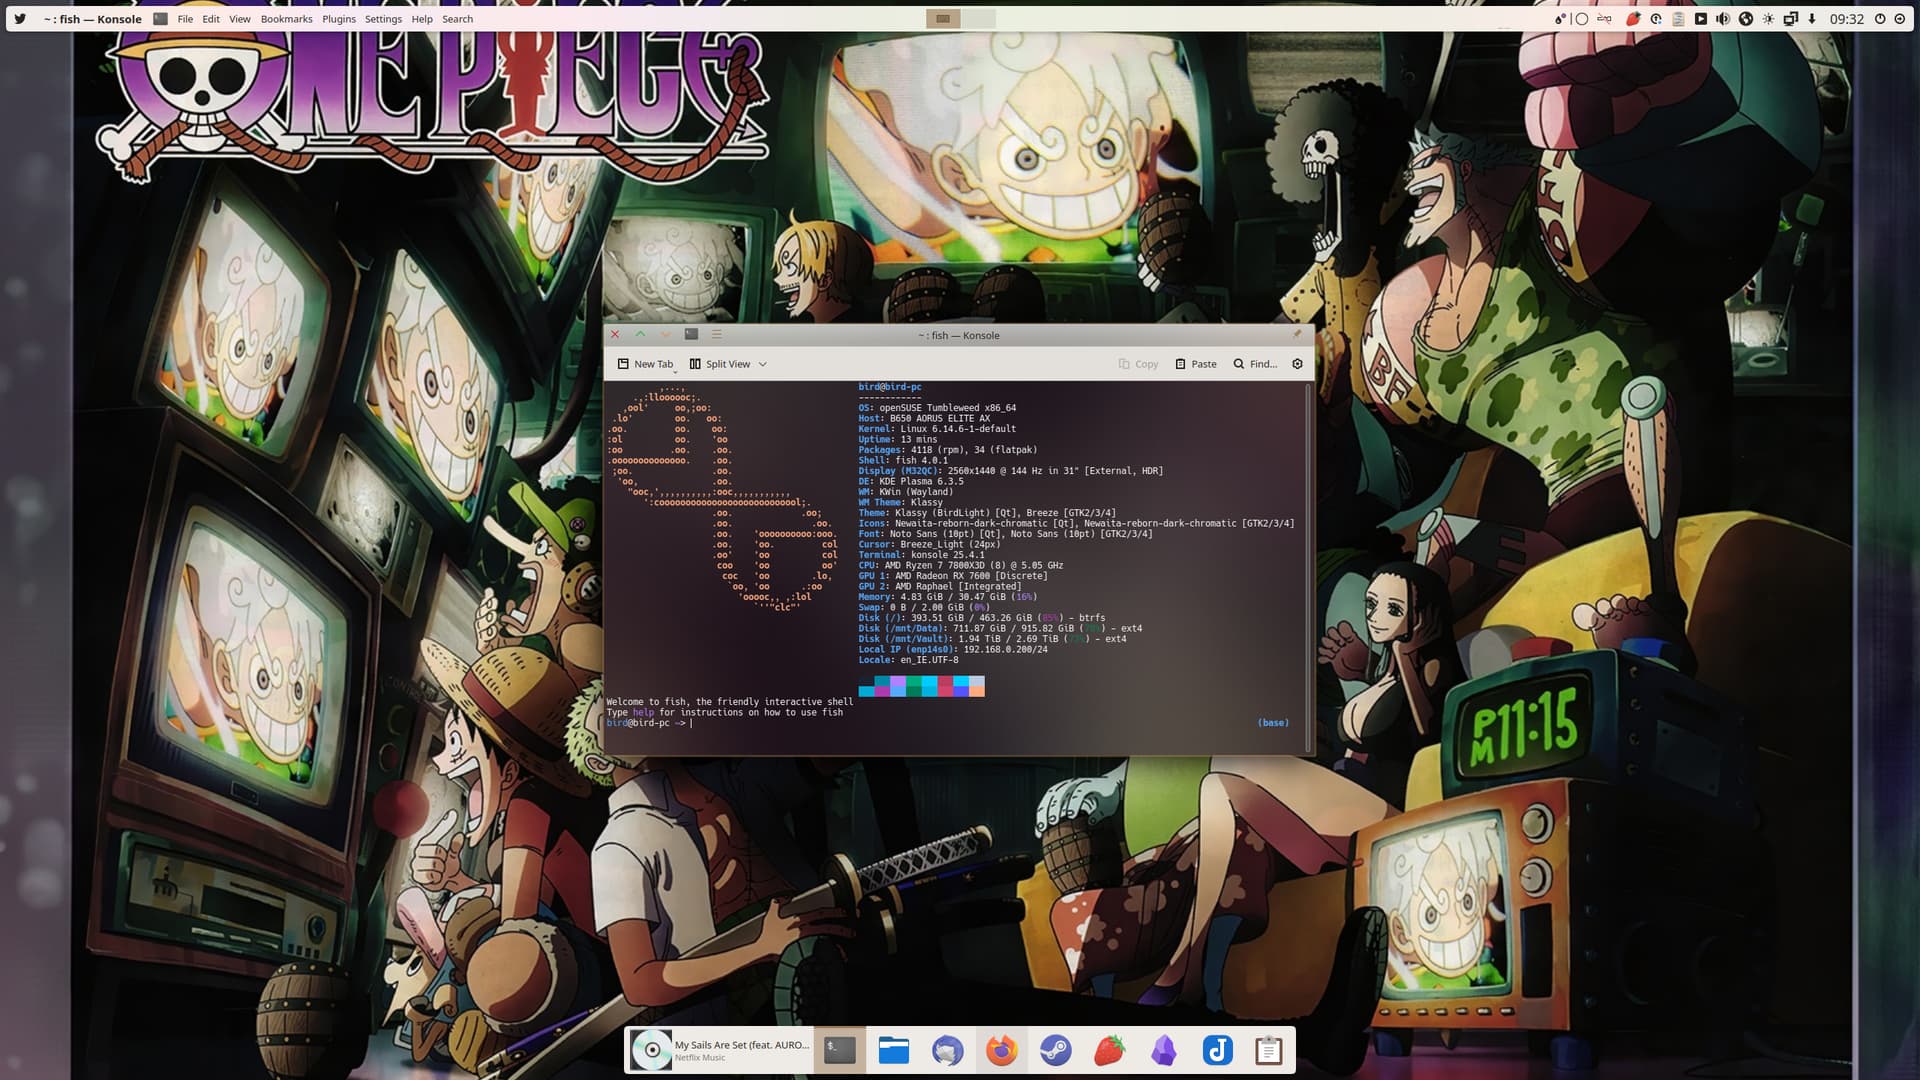This screenshot has width=1920, height=1080.
Task: Open the Plugins menu
Action: click(339, 19)
